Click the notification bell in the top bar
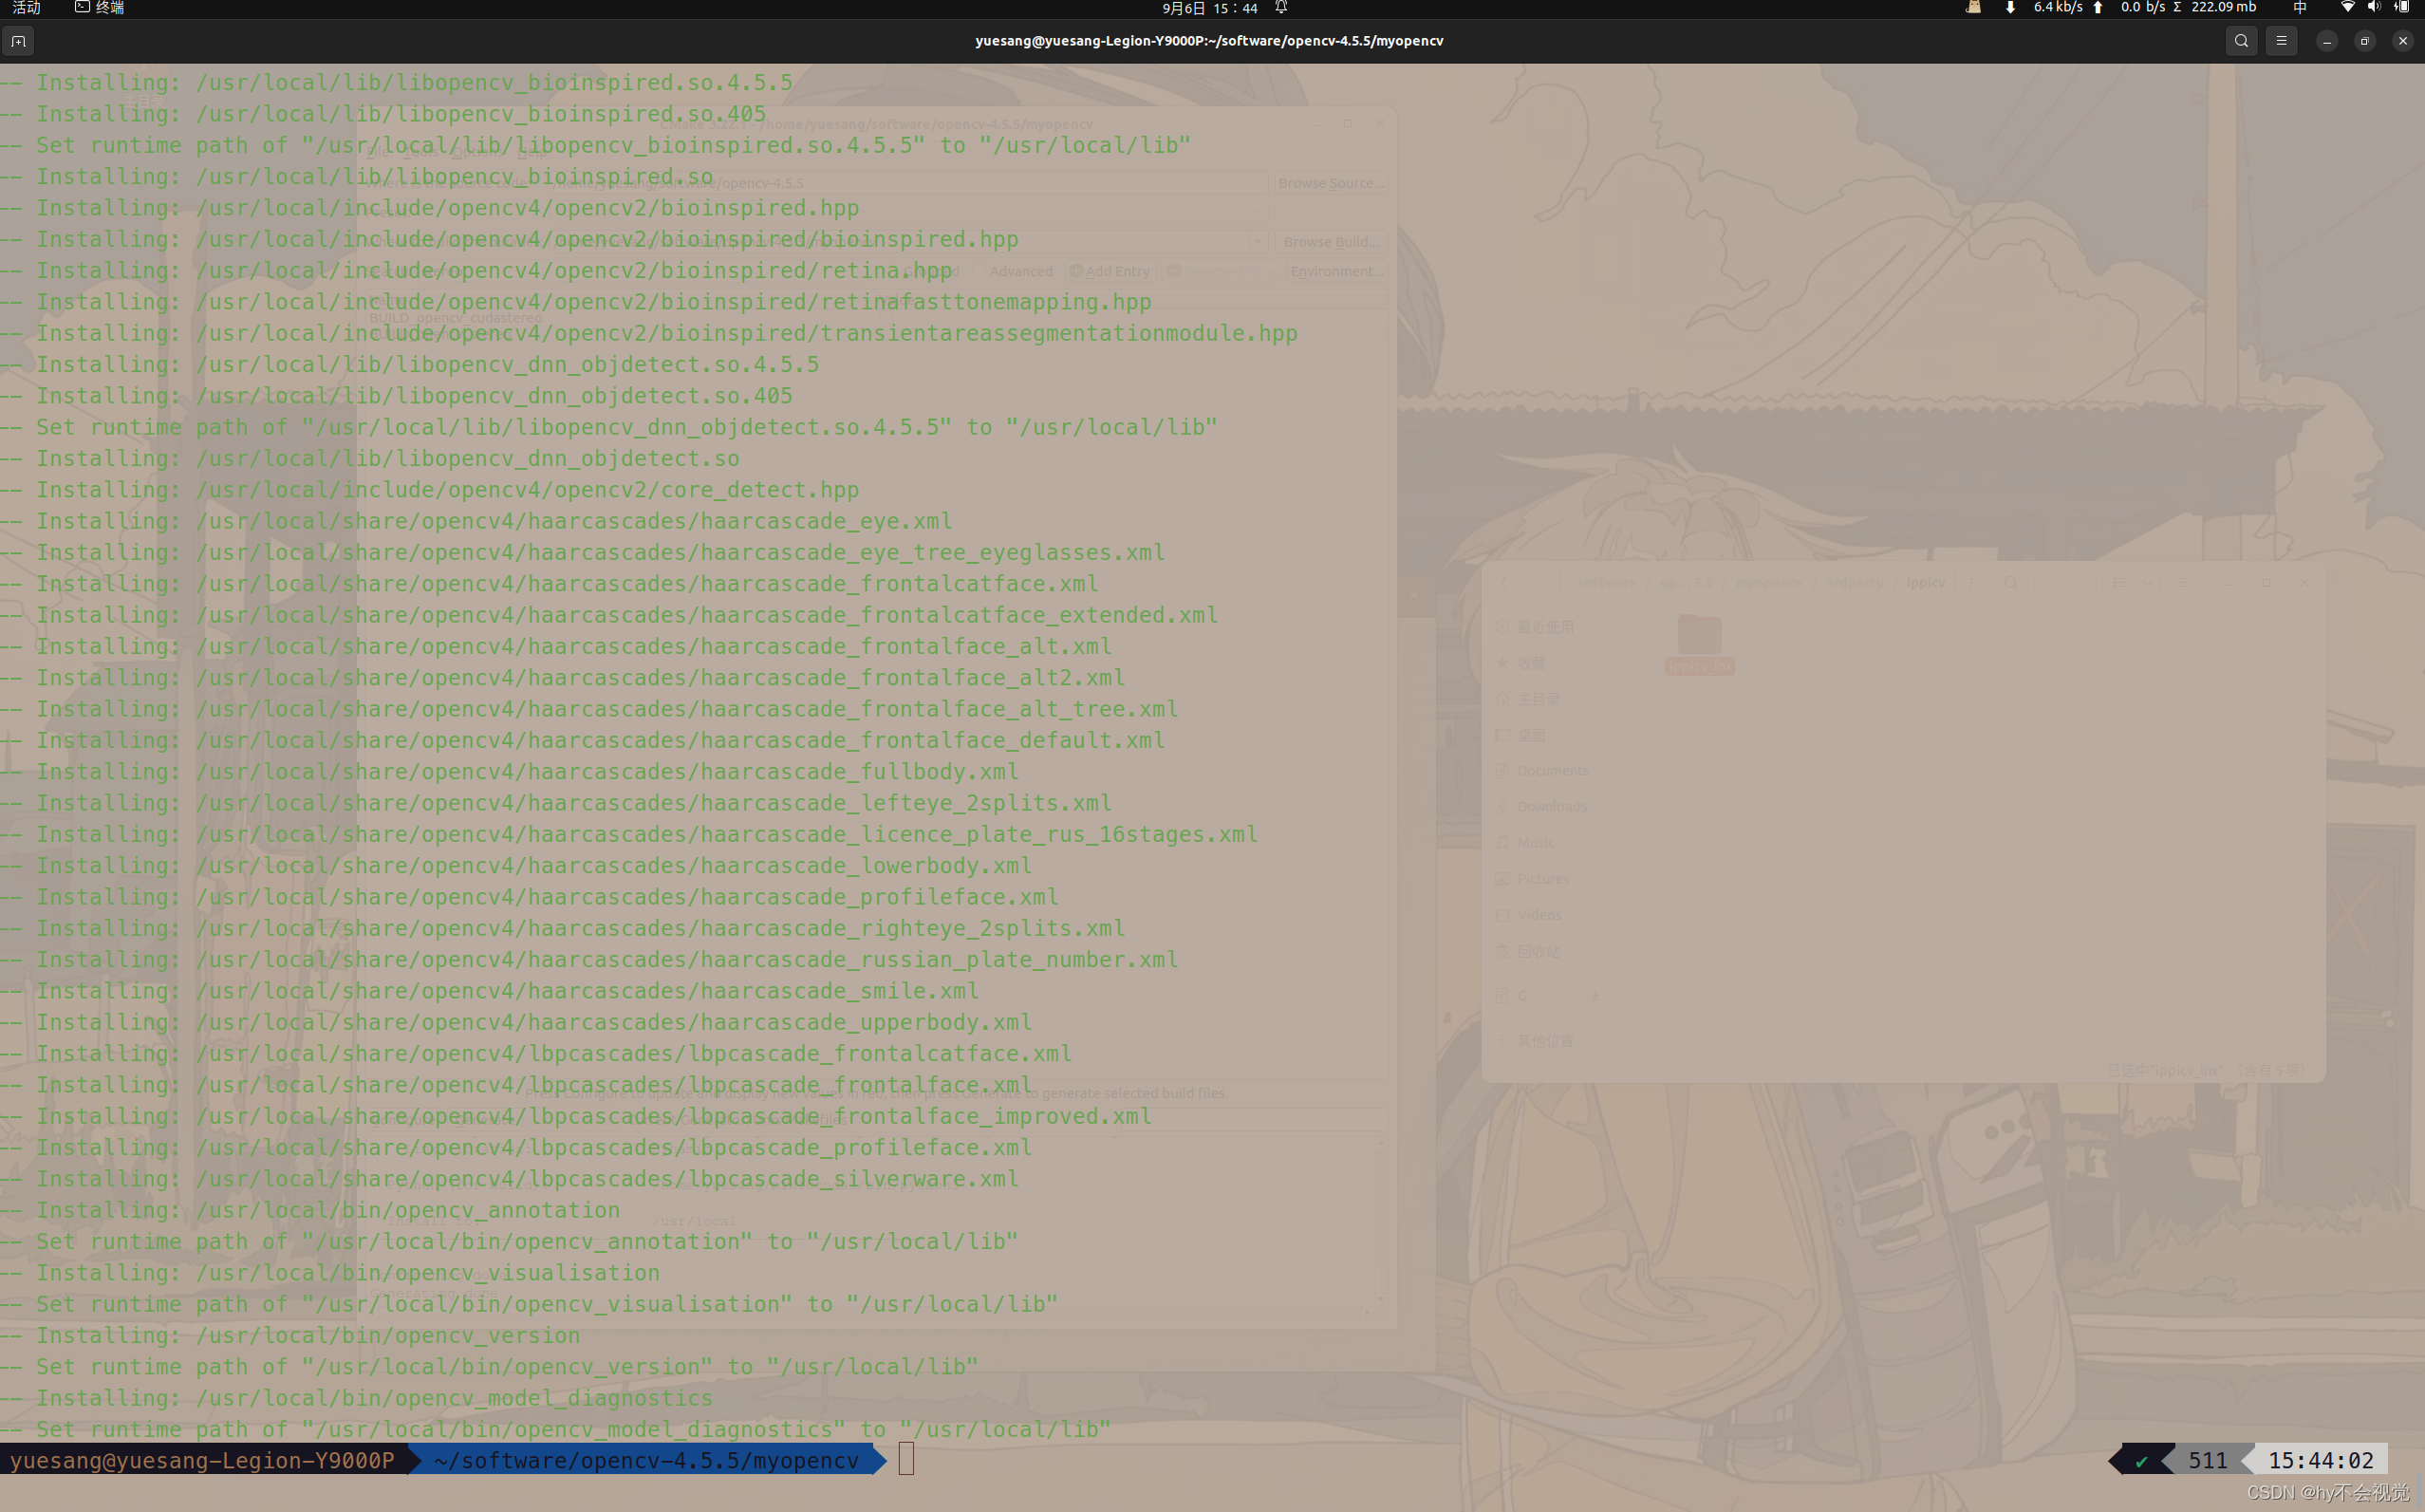Image resolution: width=2425 pixels, height=1512 pixels. pos(1281,8)
